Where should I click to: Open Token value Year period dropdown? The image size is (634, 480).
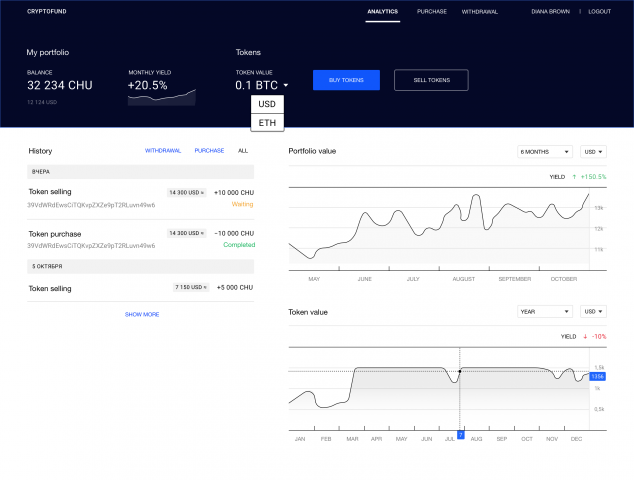[545, 311]
